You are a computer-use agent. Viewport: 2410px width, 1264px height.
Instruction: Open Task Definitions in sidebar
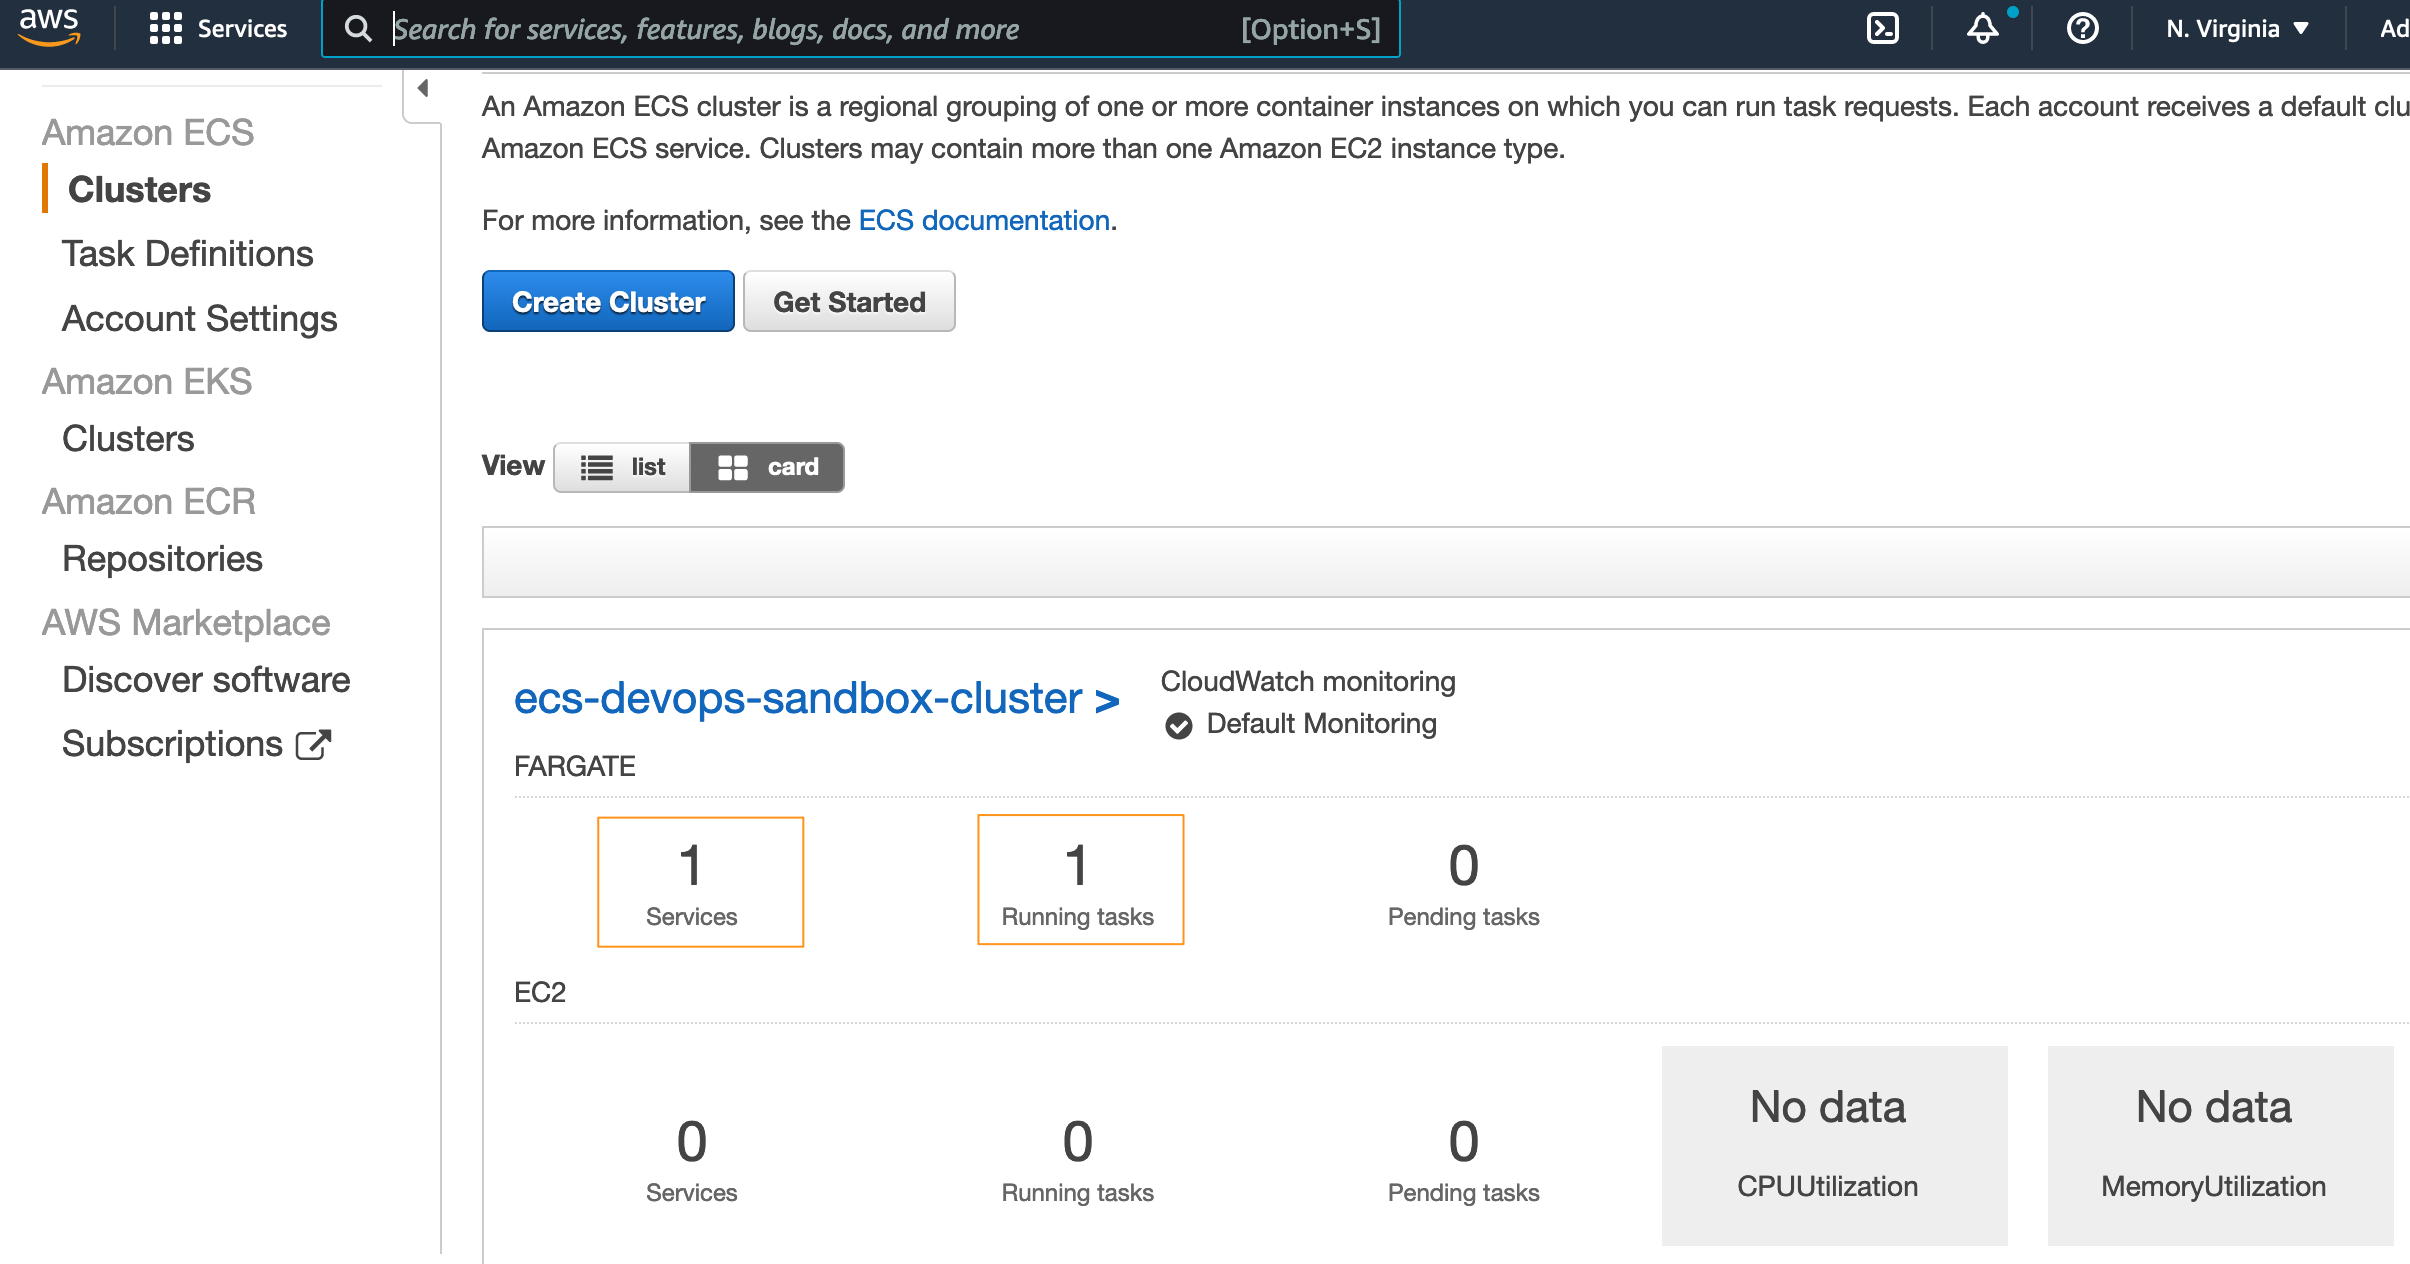pyautogui.click(x=187, y=253)
